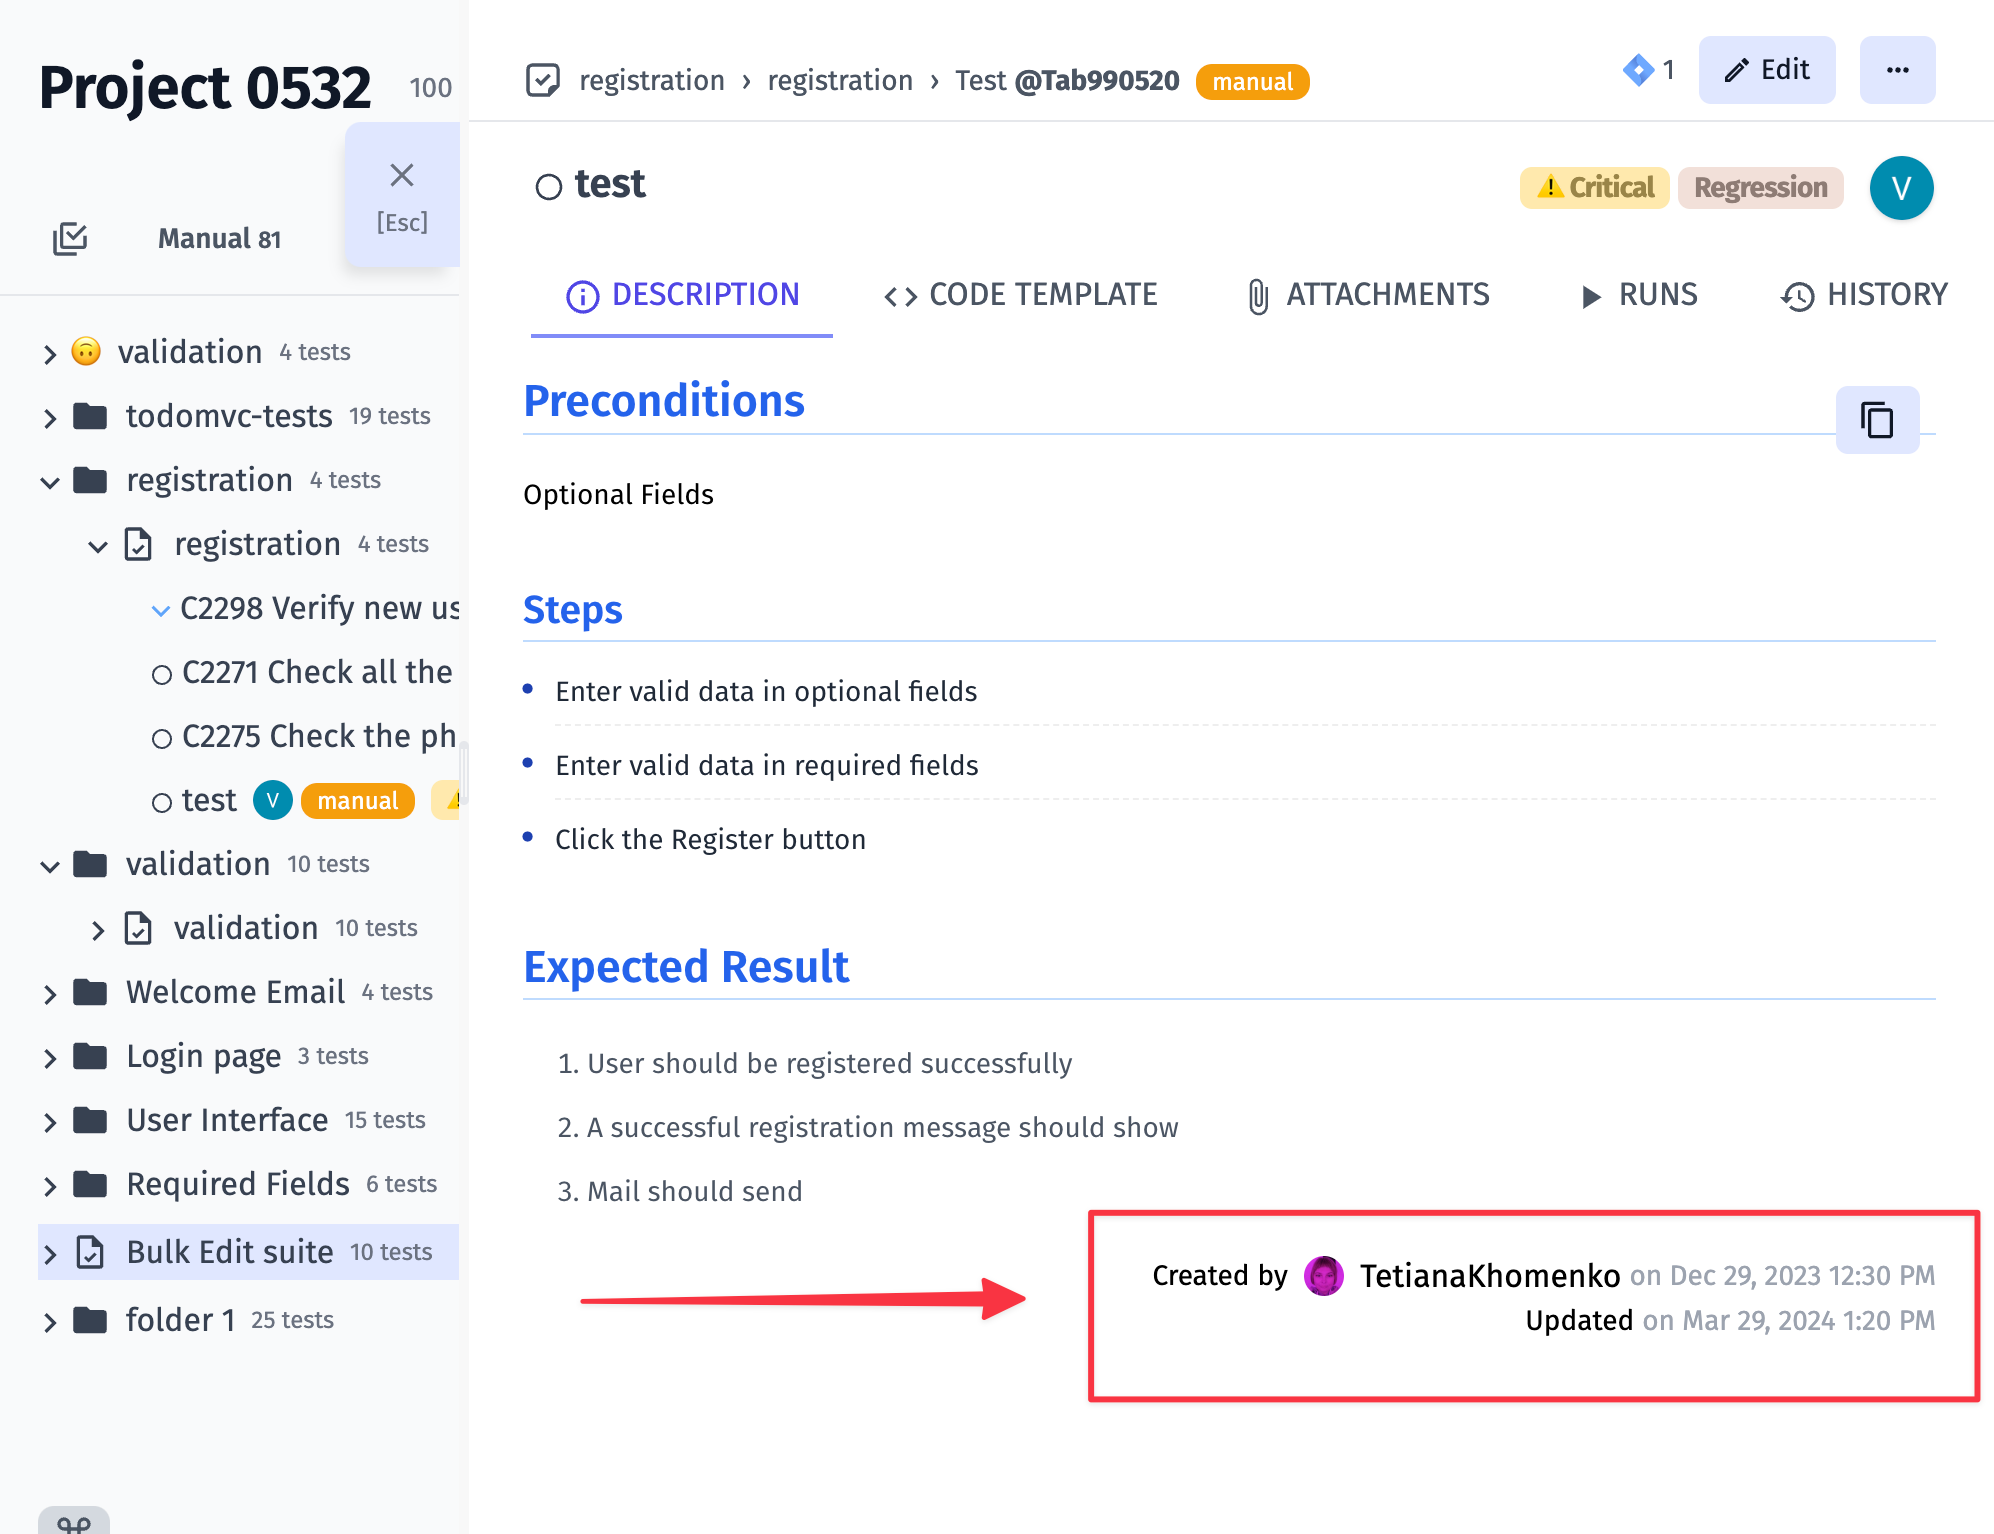Screen dimensions: 1994x1534
Task: Click the Regression tag
Action: pyautogui.click(x=1760, y=188)
